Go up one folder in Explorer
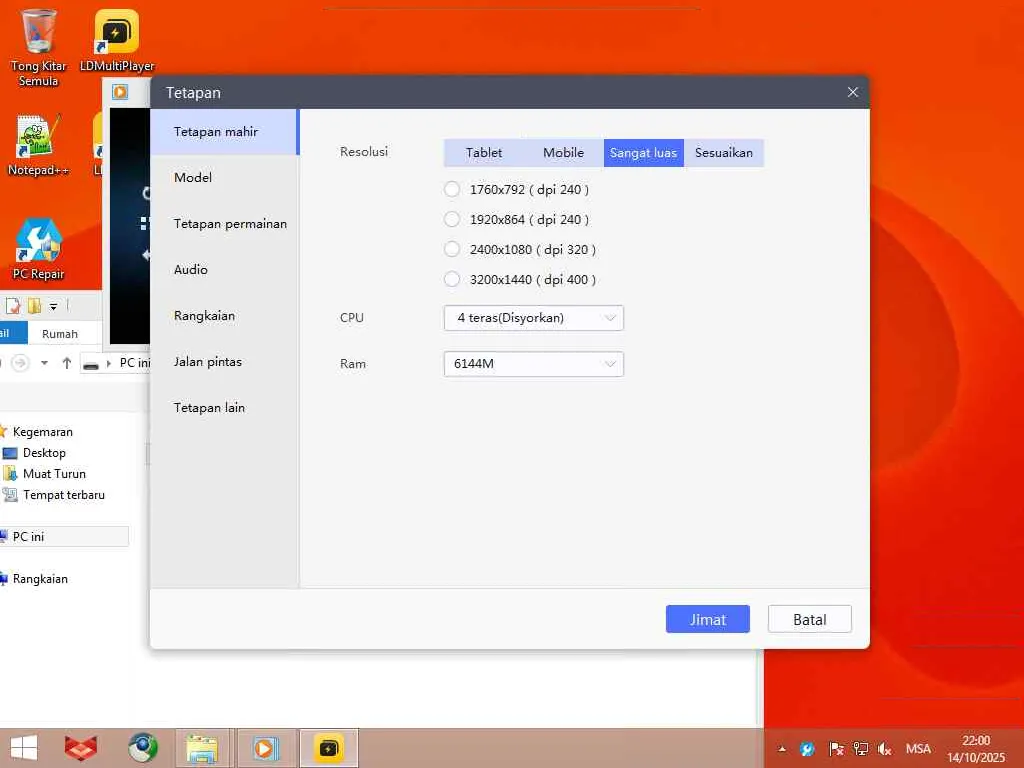 click(67, 362)
